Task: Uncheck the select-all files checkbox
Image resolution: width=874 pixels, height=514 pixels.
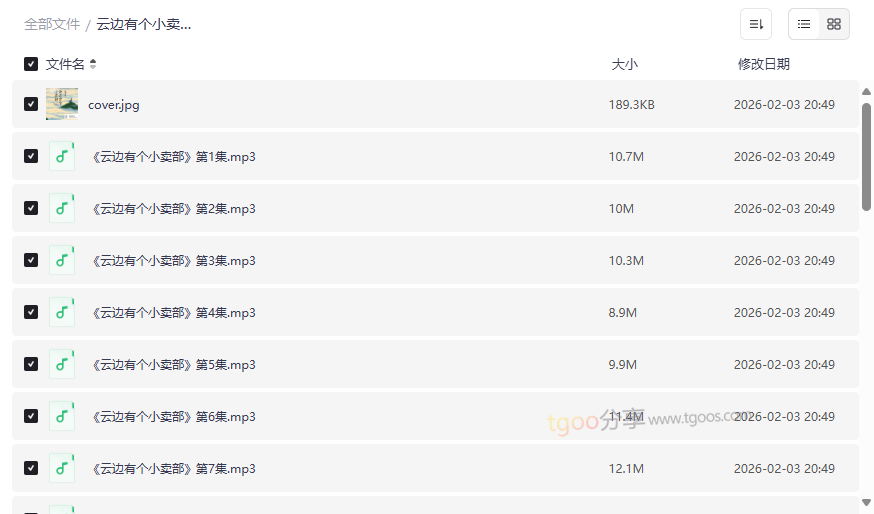Action: click(31, 64)
